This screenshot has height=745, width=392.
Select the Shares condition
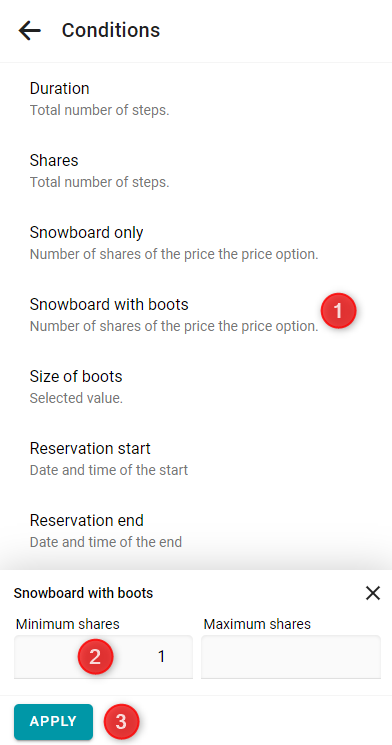click(196, 171)
